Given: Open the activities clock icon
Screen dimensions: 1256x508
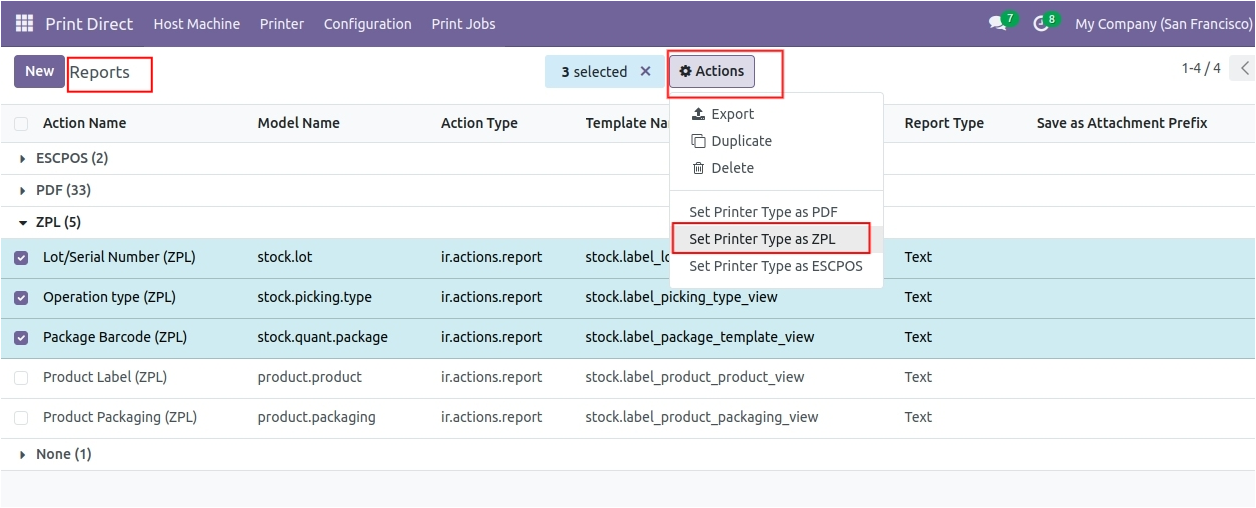Looking at the screenshot, I should (1040, 23).
